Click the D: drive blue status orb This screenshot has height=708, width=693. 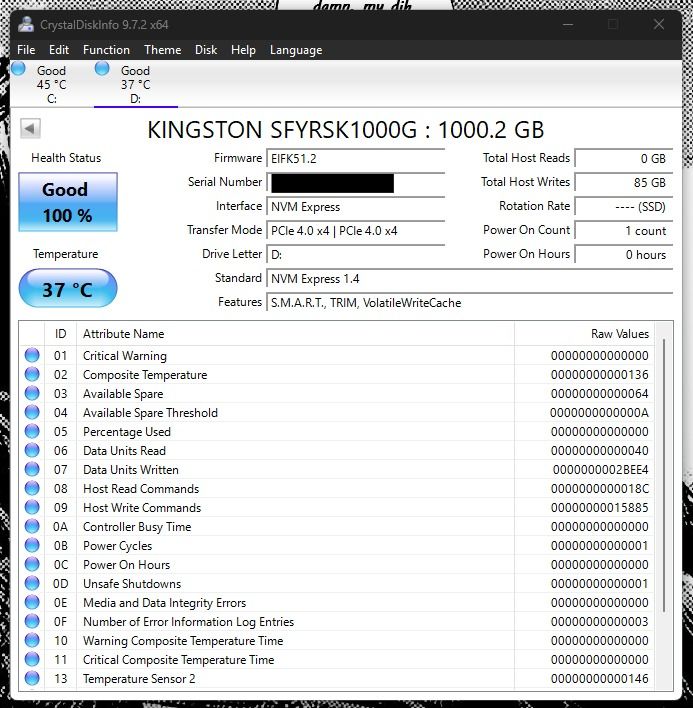pyautogui.click(x=102, y=69)
